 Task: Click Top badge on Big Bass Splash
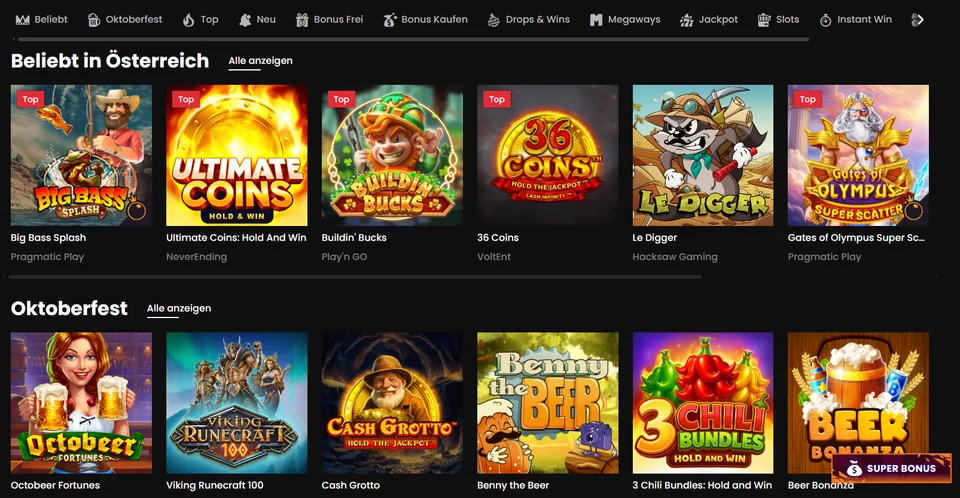coord(30,99)
